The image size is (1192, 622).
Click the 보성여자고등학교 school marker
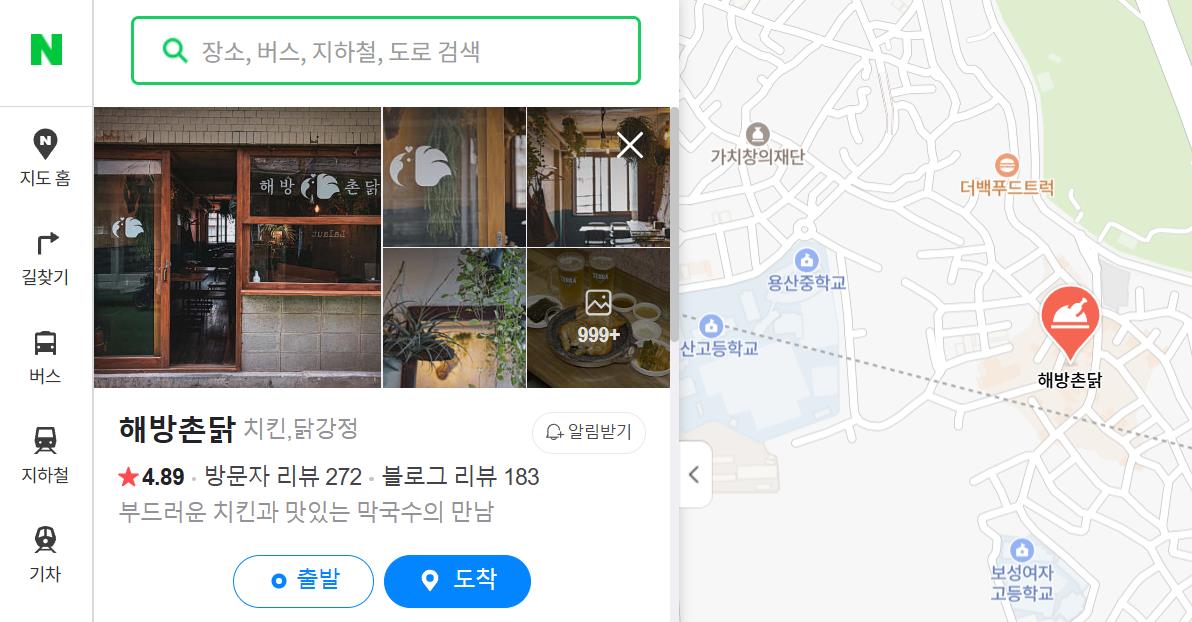pos(1022,550)
